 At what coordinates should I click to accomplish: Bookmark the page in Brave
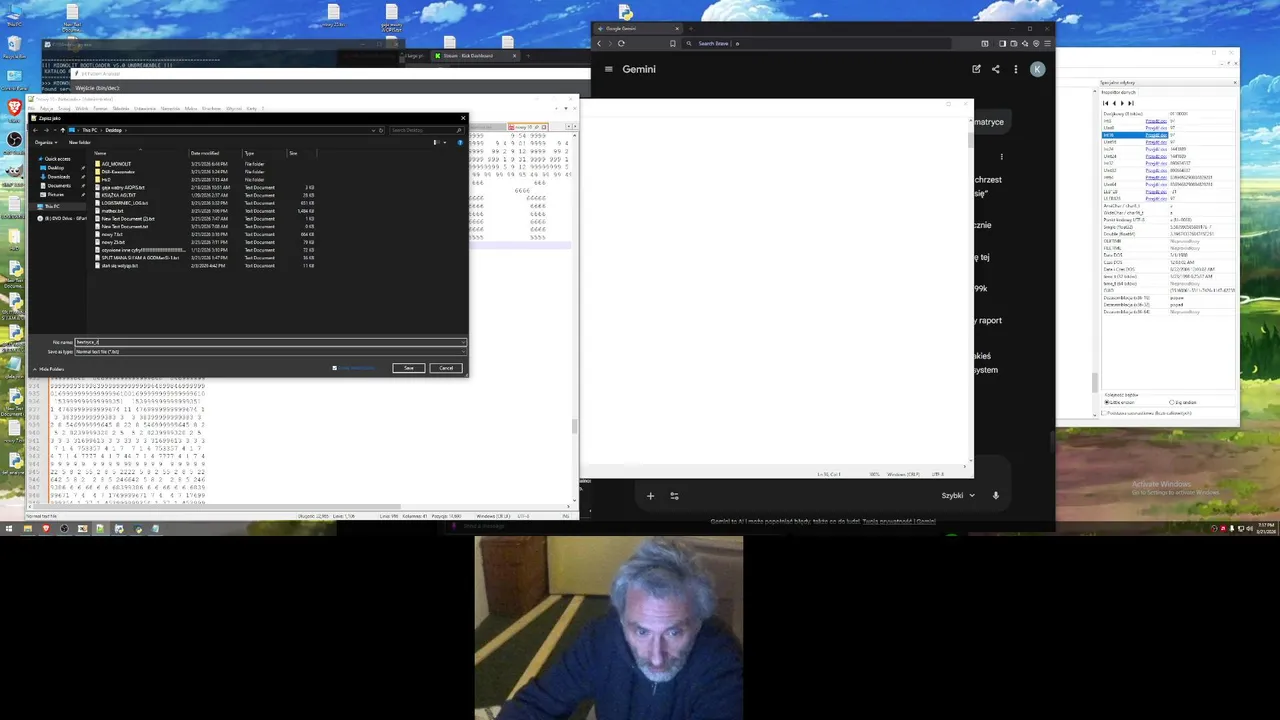[x=673, y=43]
